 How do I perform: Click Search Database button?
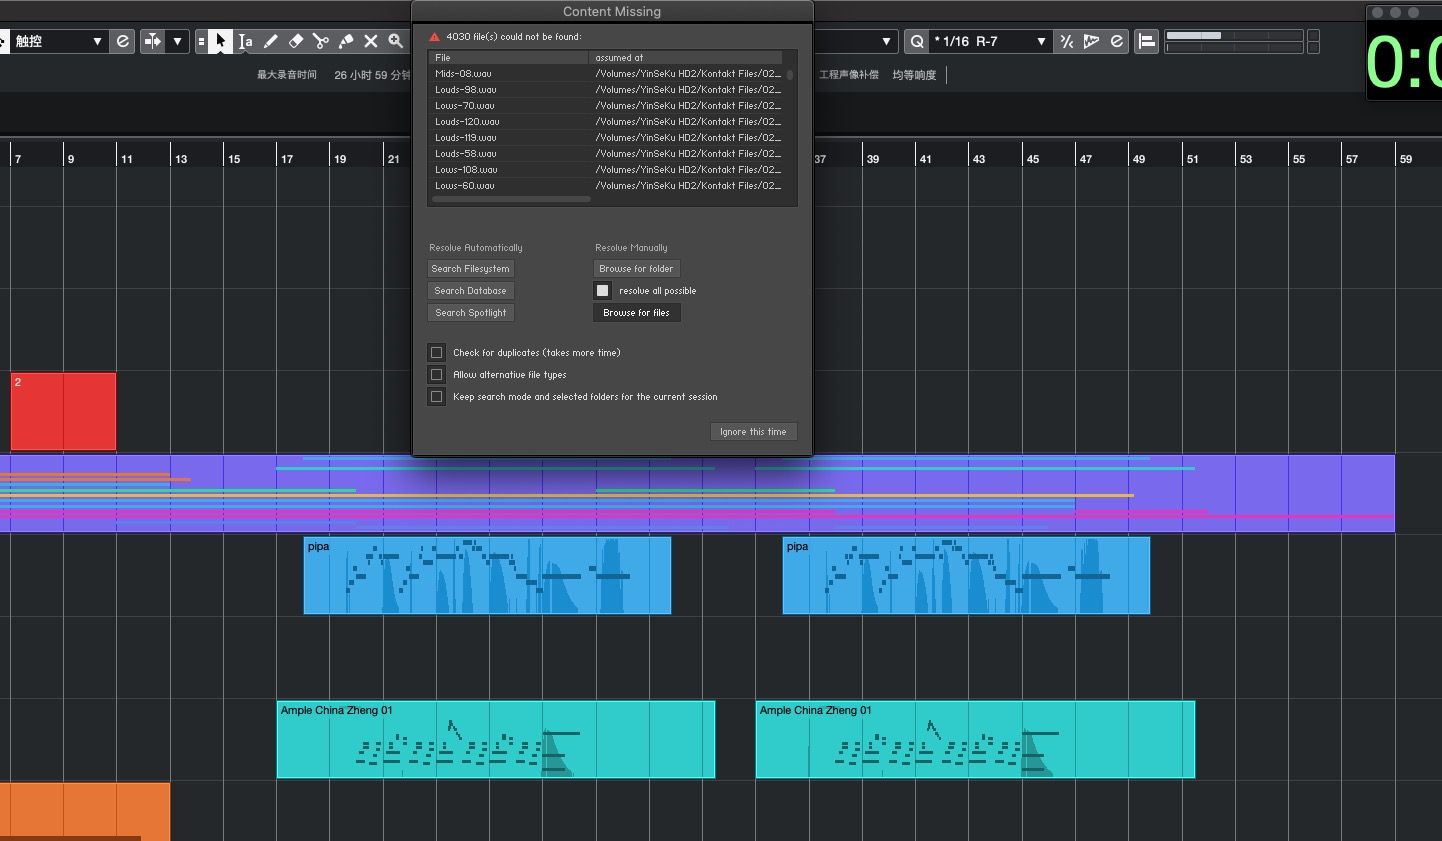point(470,290)
